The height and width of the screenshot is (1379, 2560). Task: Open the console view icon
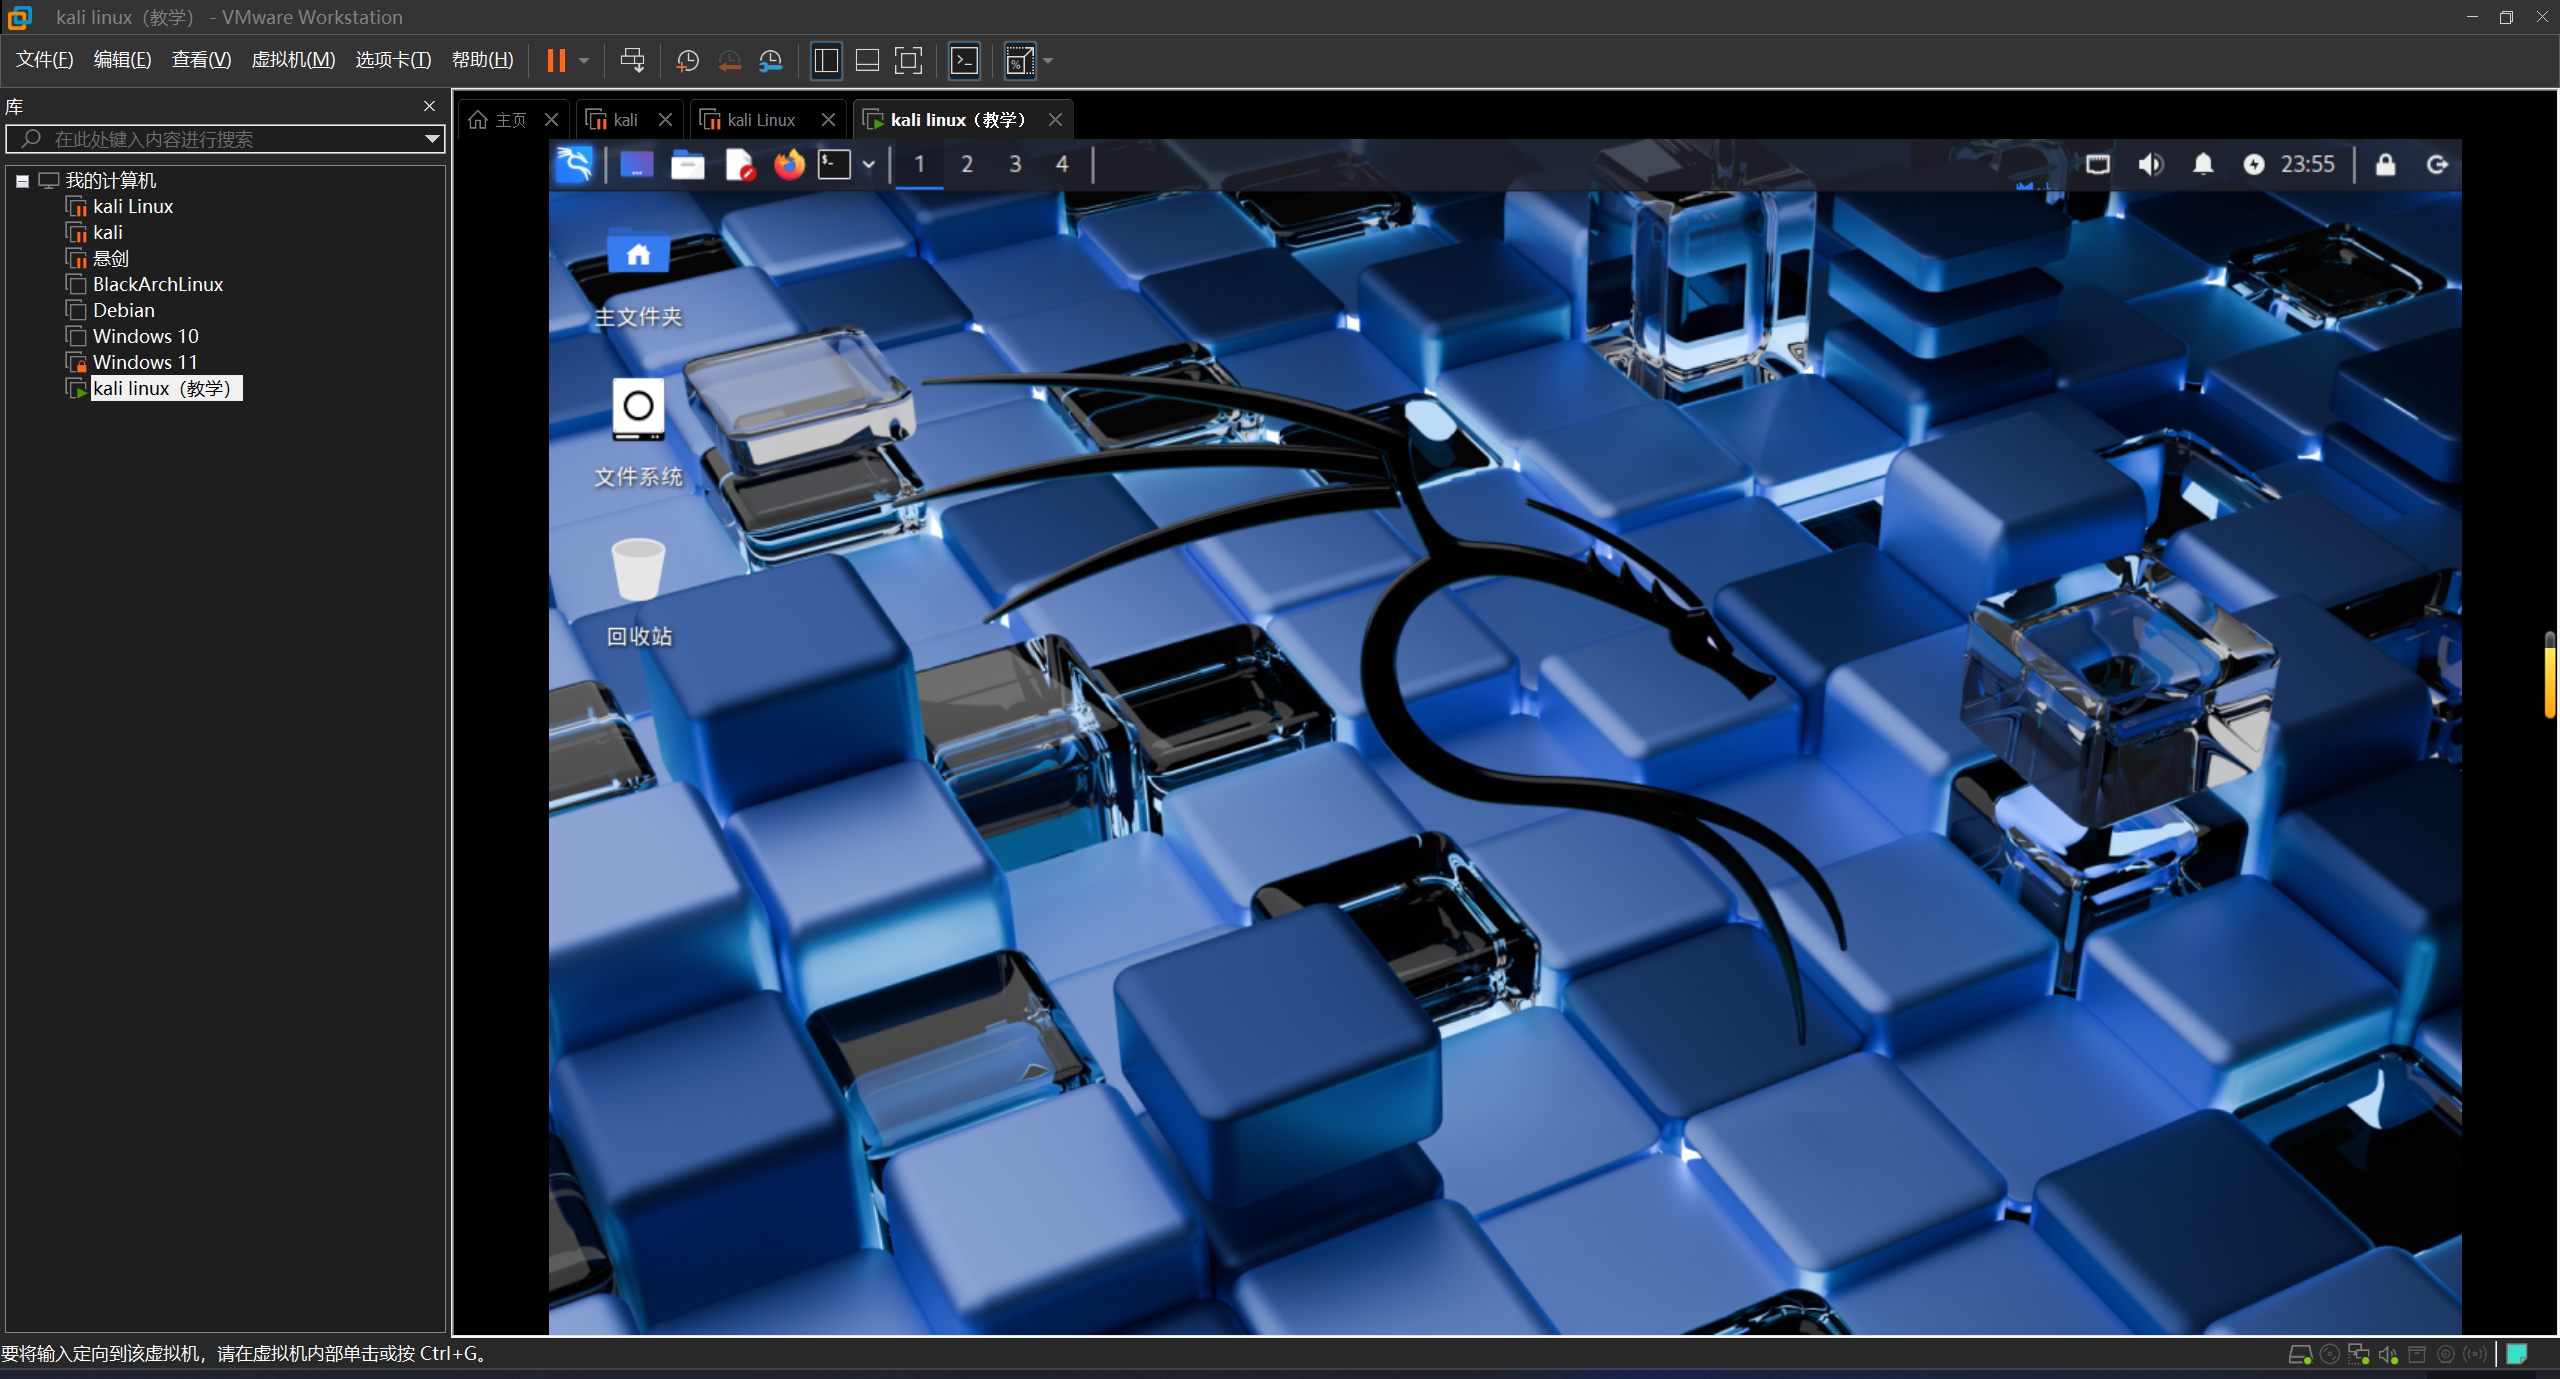pos(964,61)
